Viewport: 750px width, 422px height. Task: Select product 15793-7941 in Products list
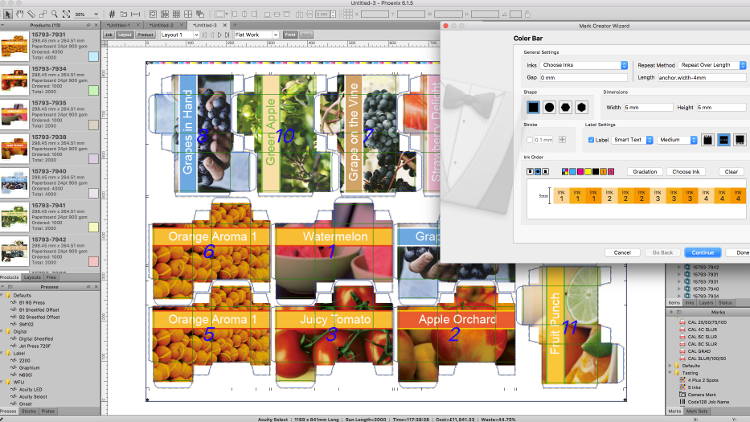click(50, 217)
